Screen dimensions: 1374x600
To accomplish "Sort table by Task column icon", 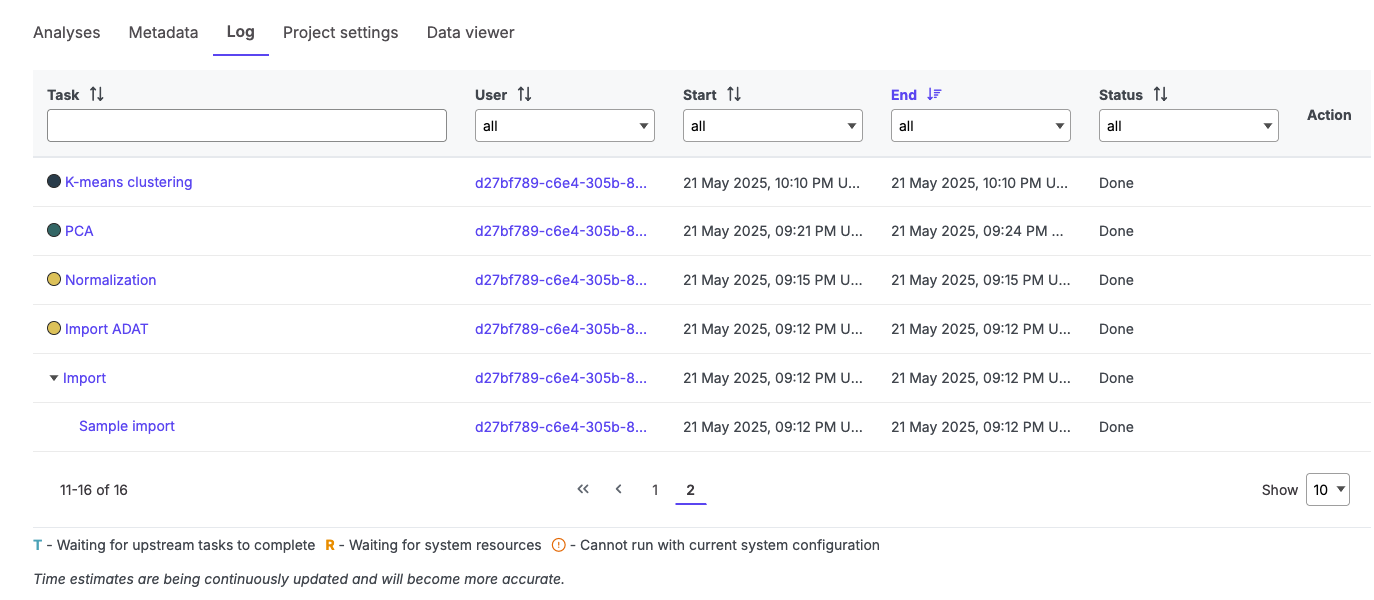I will click(96, 94).
